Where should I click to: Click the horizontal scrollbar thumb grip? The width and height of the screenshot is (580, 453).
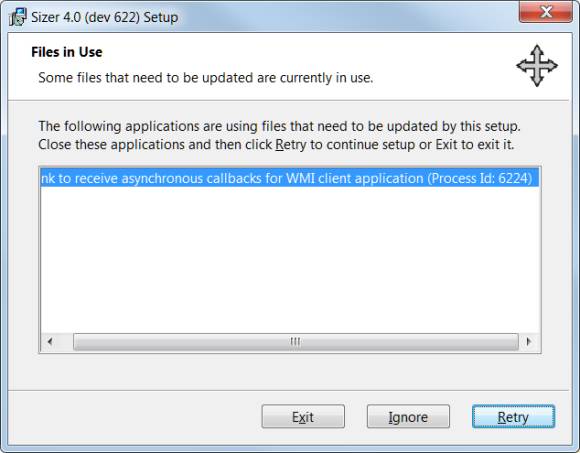296,342
